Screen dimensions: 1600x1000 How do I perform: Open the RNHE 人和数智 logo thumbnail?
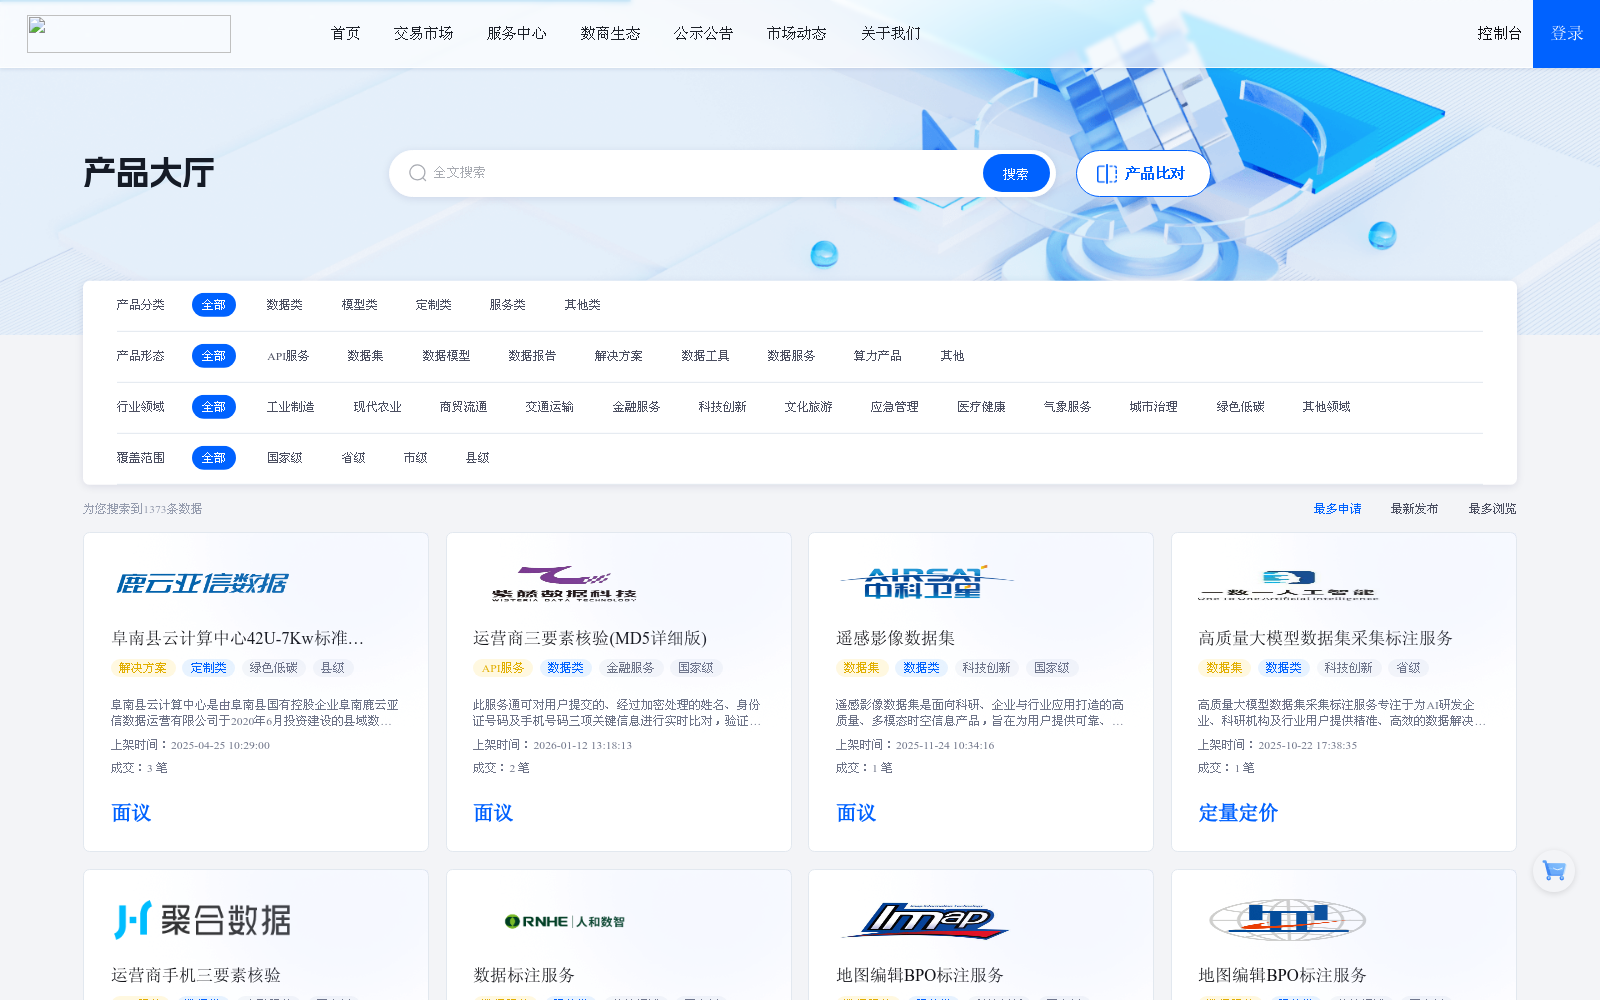coord(565,921)
